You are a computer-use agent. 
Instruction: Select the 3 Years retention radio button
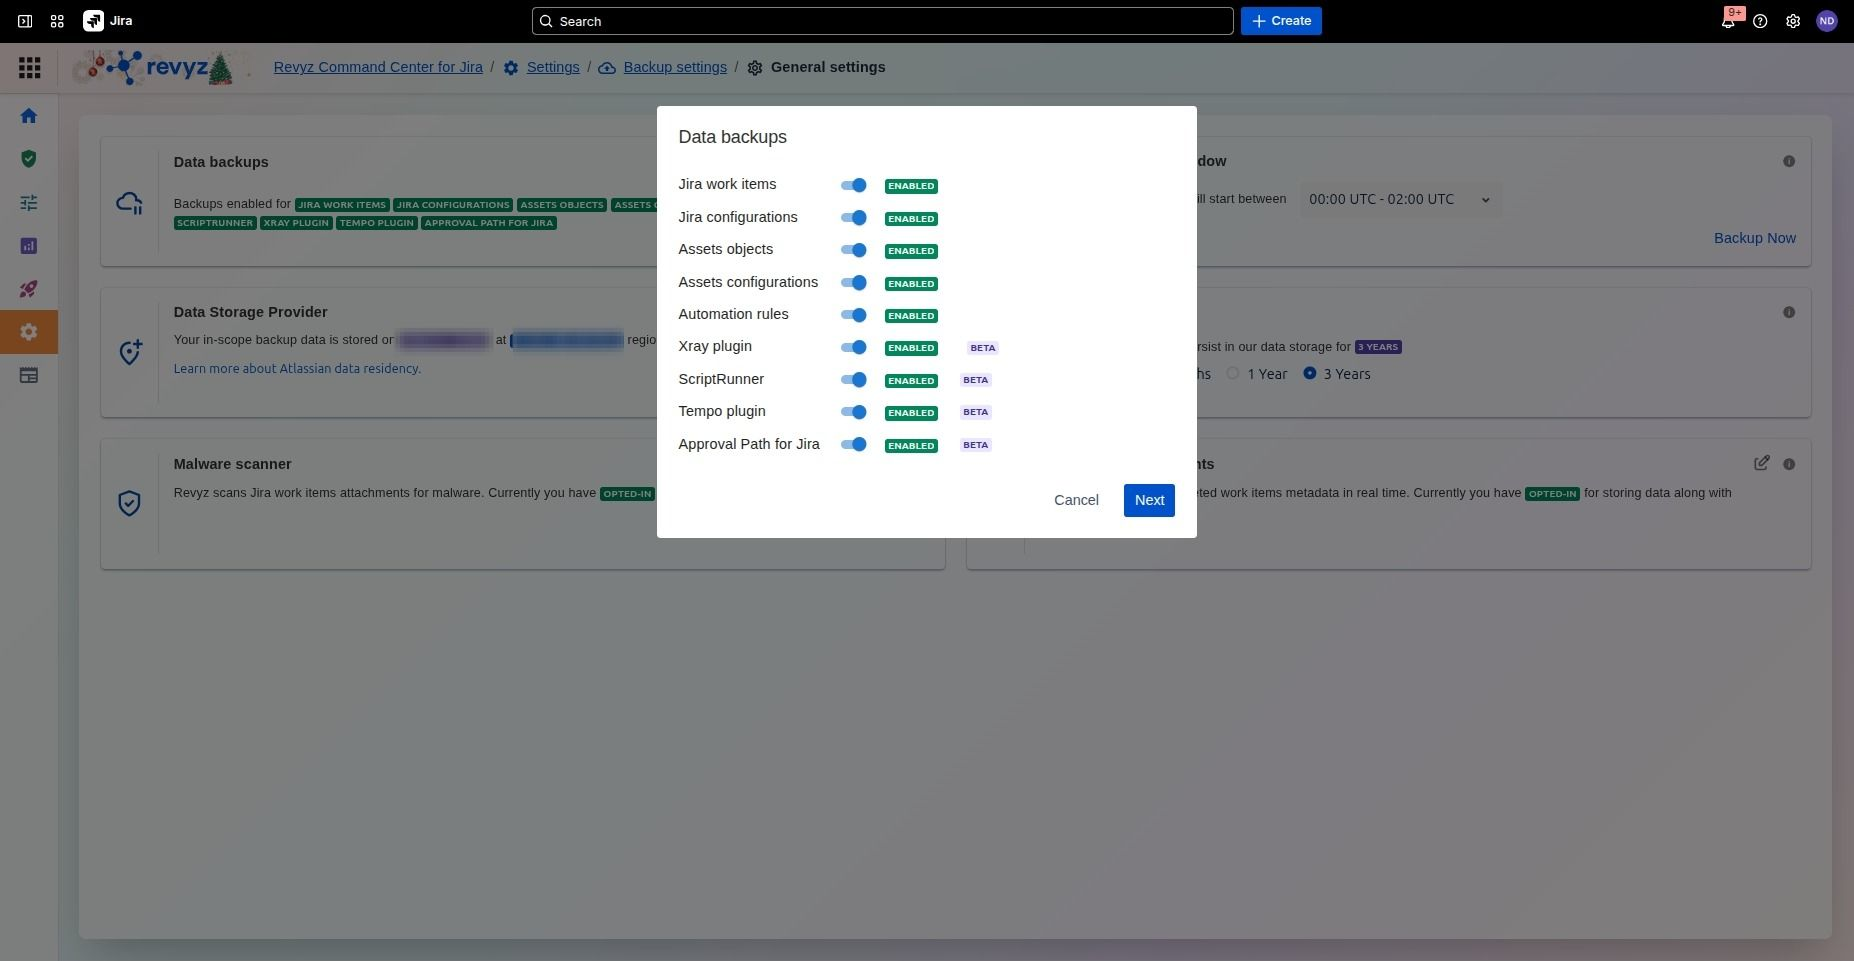pos(1309,373)
